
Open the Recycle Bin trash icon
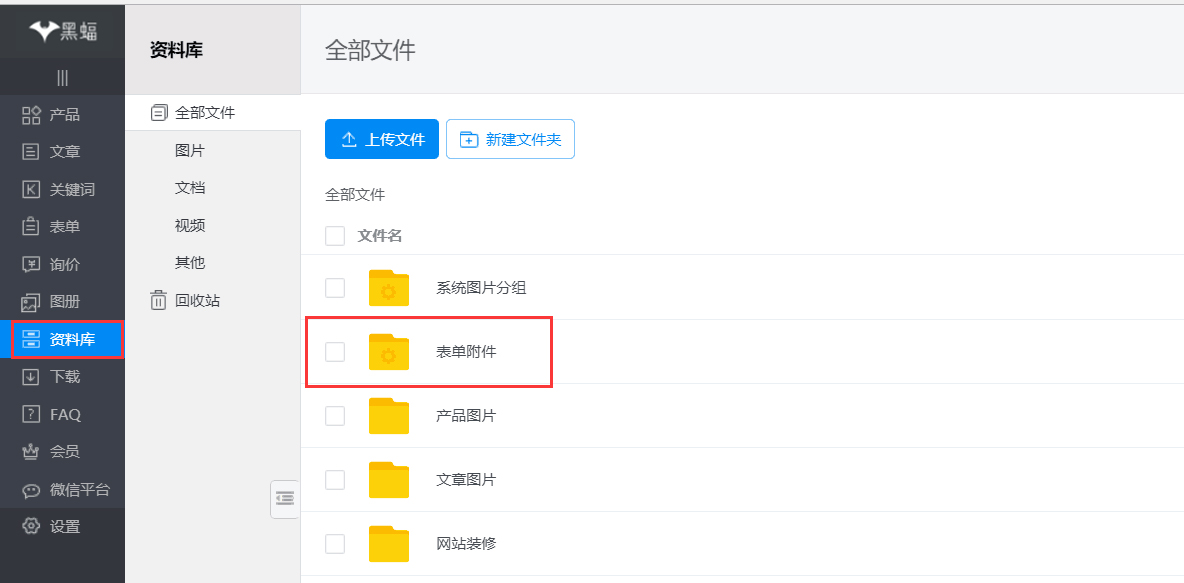point(158,300)
